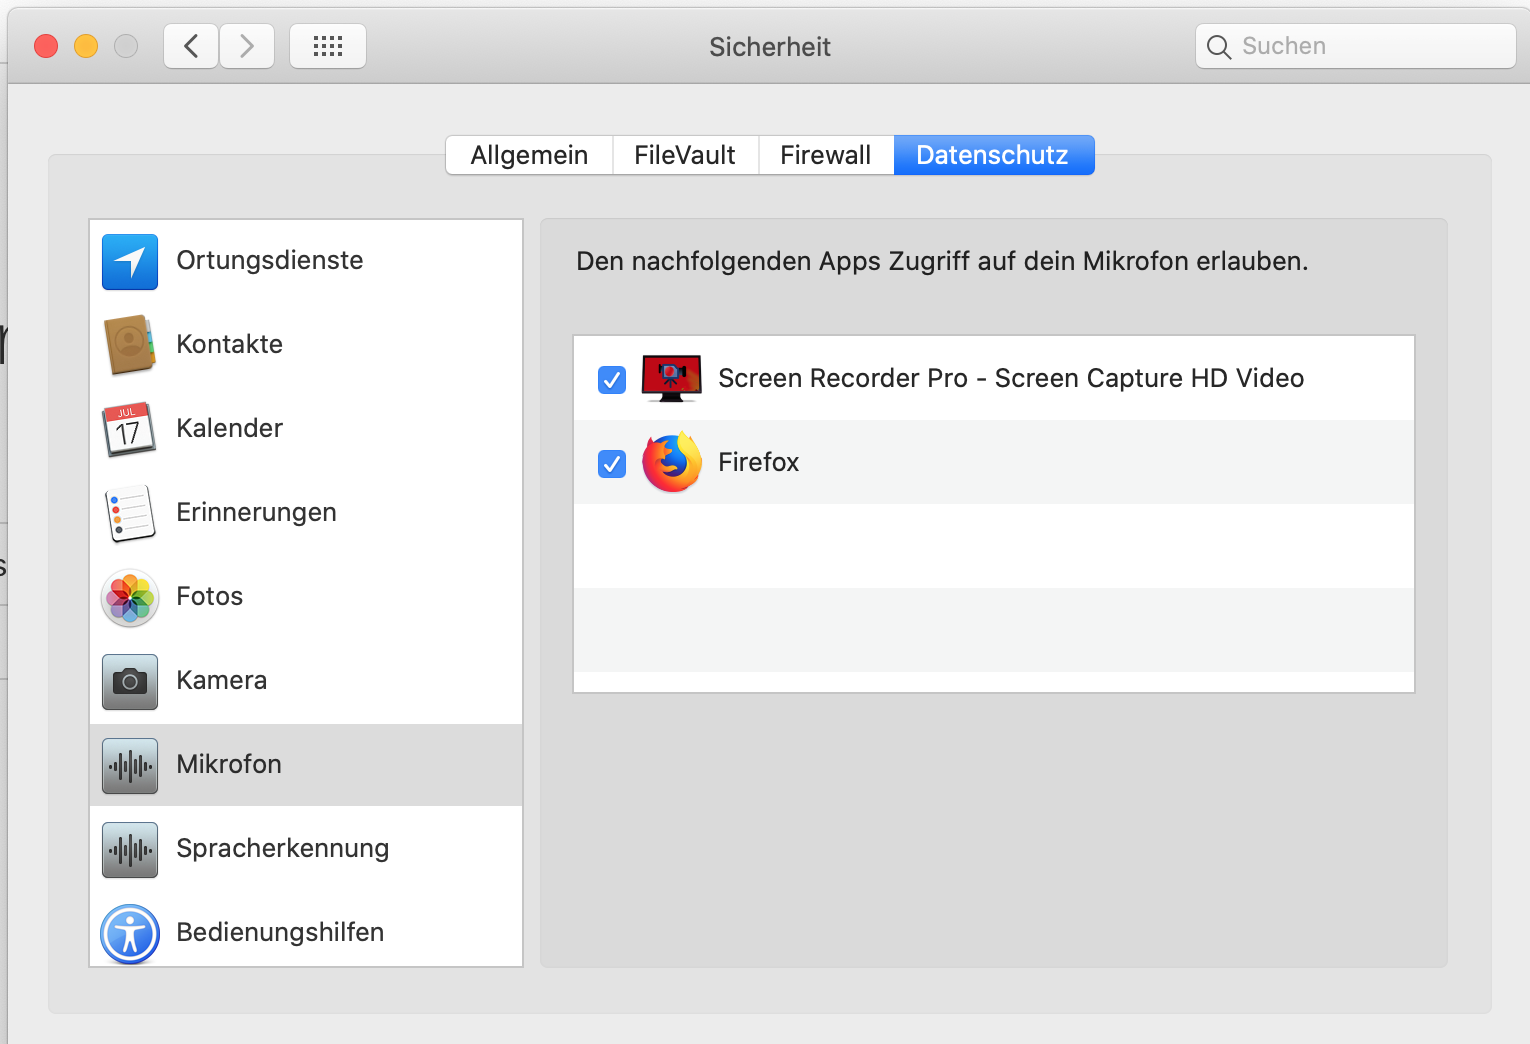Go back with the left chevron button
The image size is (1530, 1044).
pyautogui.click(x=191, y=46)
